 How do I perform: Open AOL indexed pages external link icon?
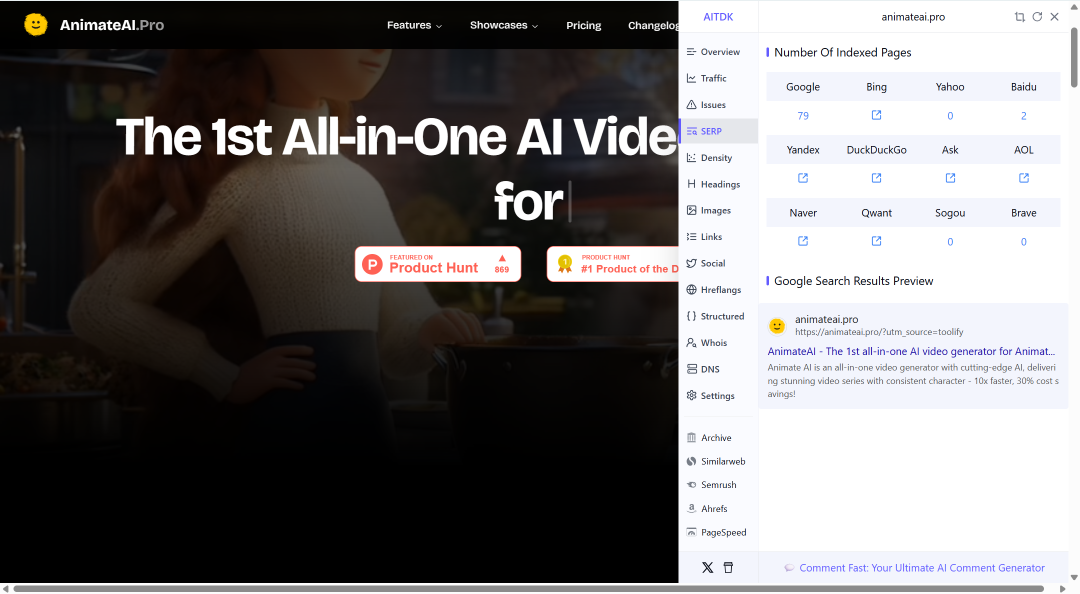[1024, 178]
